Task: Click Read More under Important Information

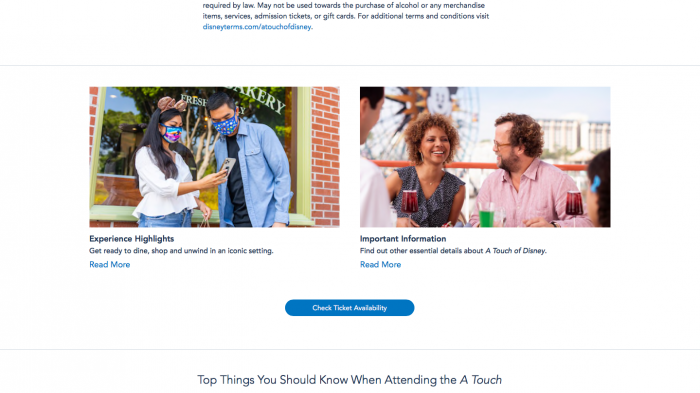Action: coord(380,264)
